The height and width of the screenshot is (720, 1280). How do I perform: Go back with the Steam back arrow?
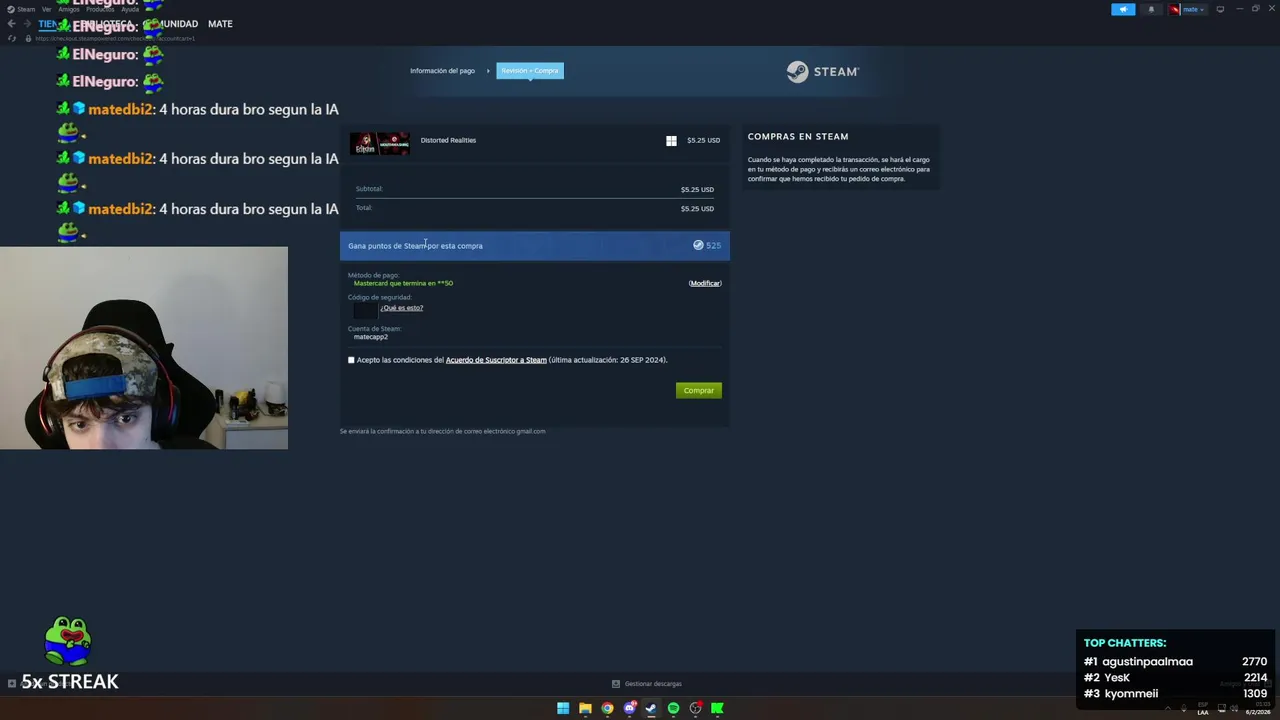point(11,24)
